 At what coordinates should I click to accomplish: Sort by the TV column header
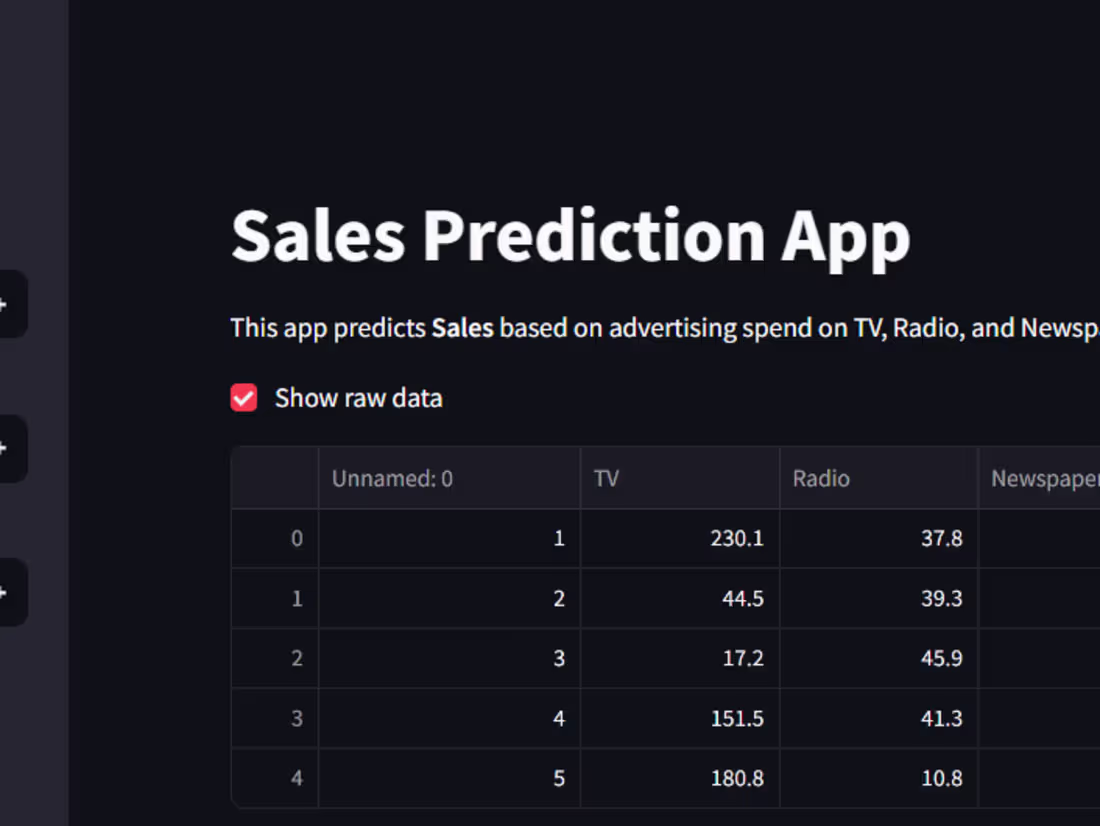[680, 478]
